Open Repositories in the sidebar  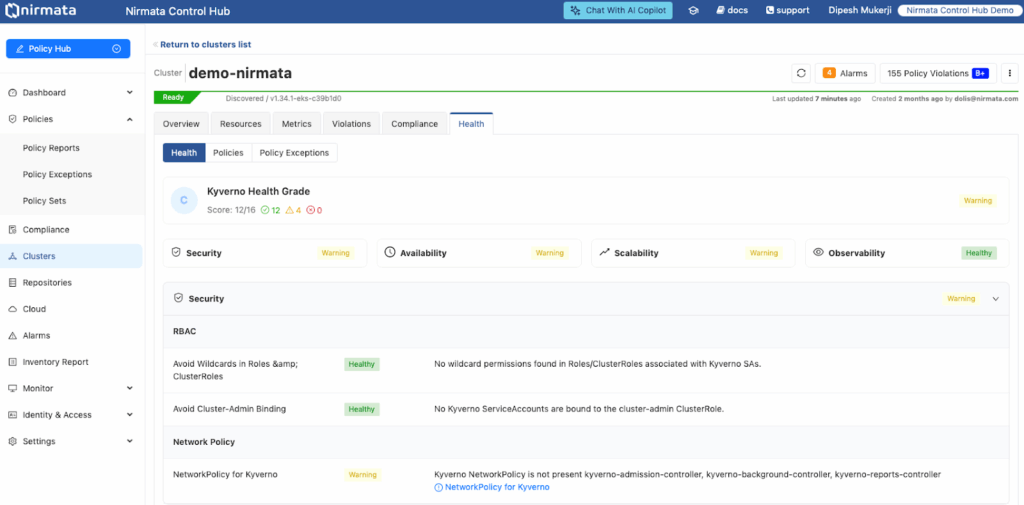pyautogui.click(x=47, y=283)
